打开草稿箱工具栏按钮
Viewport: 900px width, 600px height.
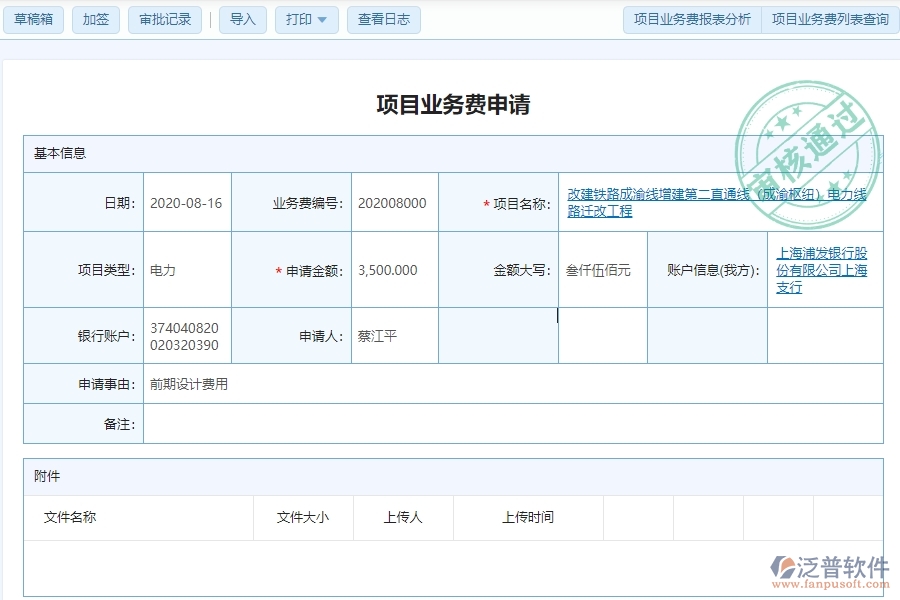pyautogui.click(x=33, y=19)
